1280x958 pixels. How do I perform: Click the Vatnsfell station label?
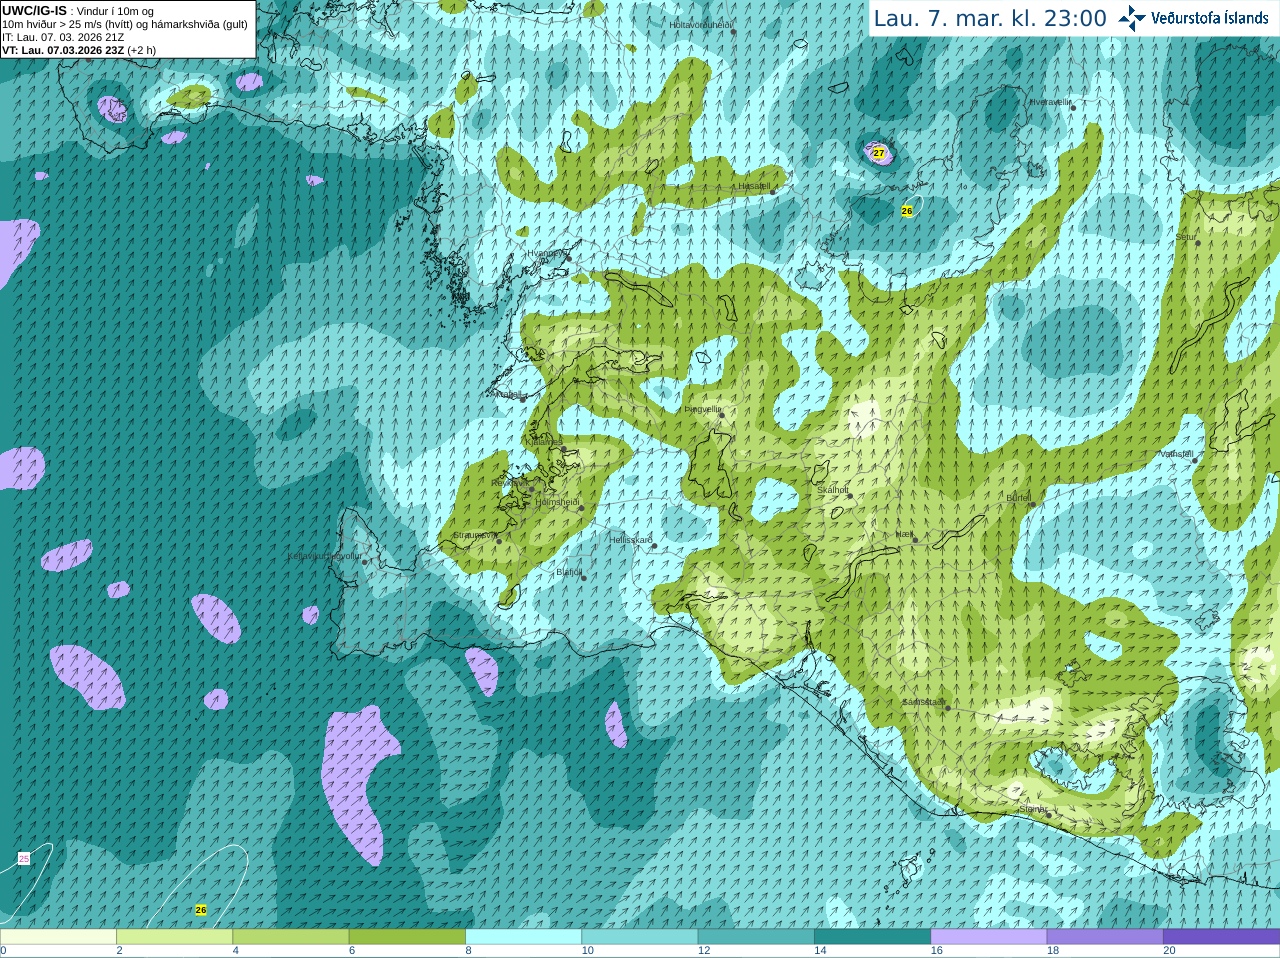point(1176,454)
